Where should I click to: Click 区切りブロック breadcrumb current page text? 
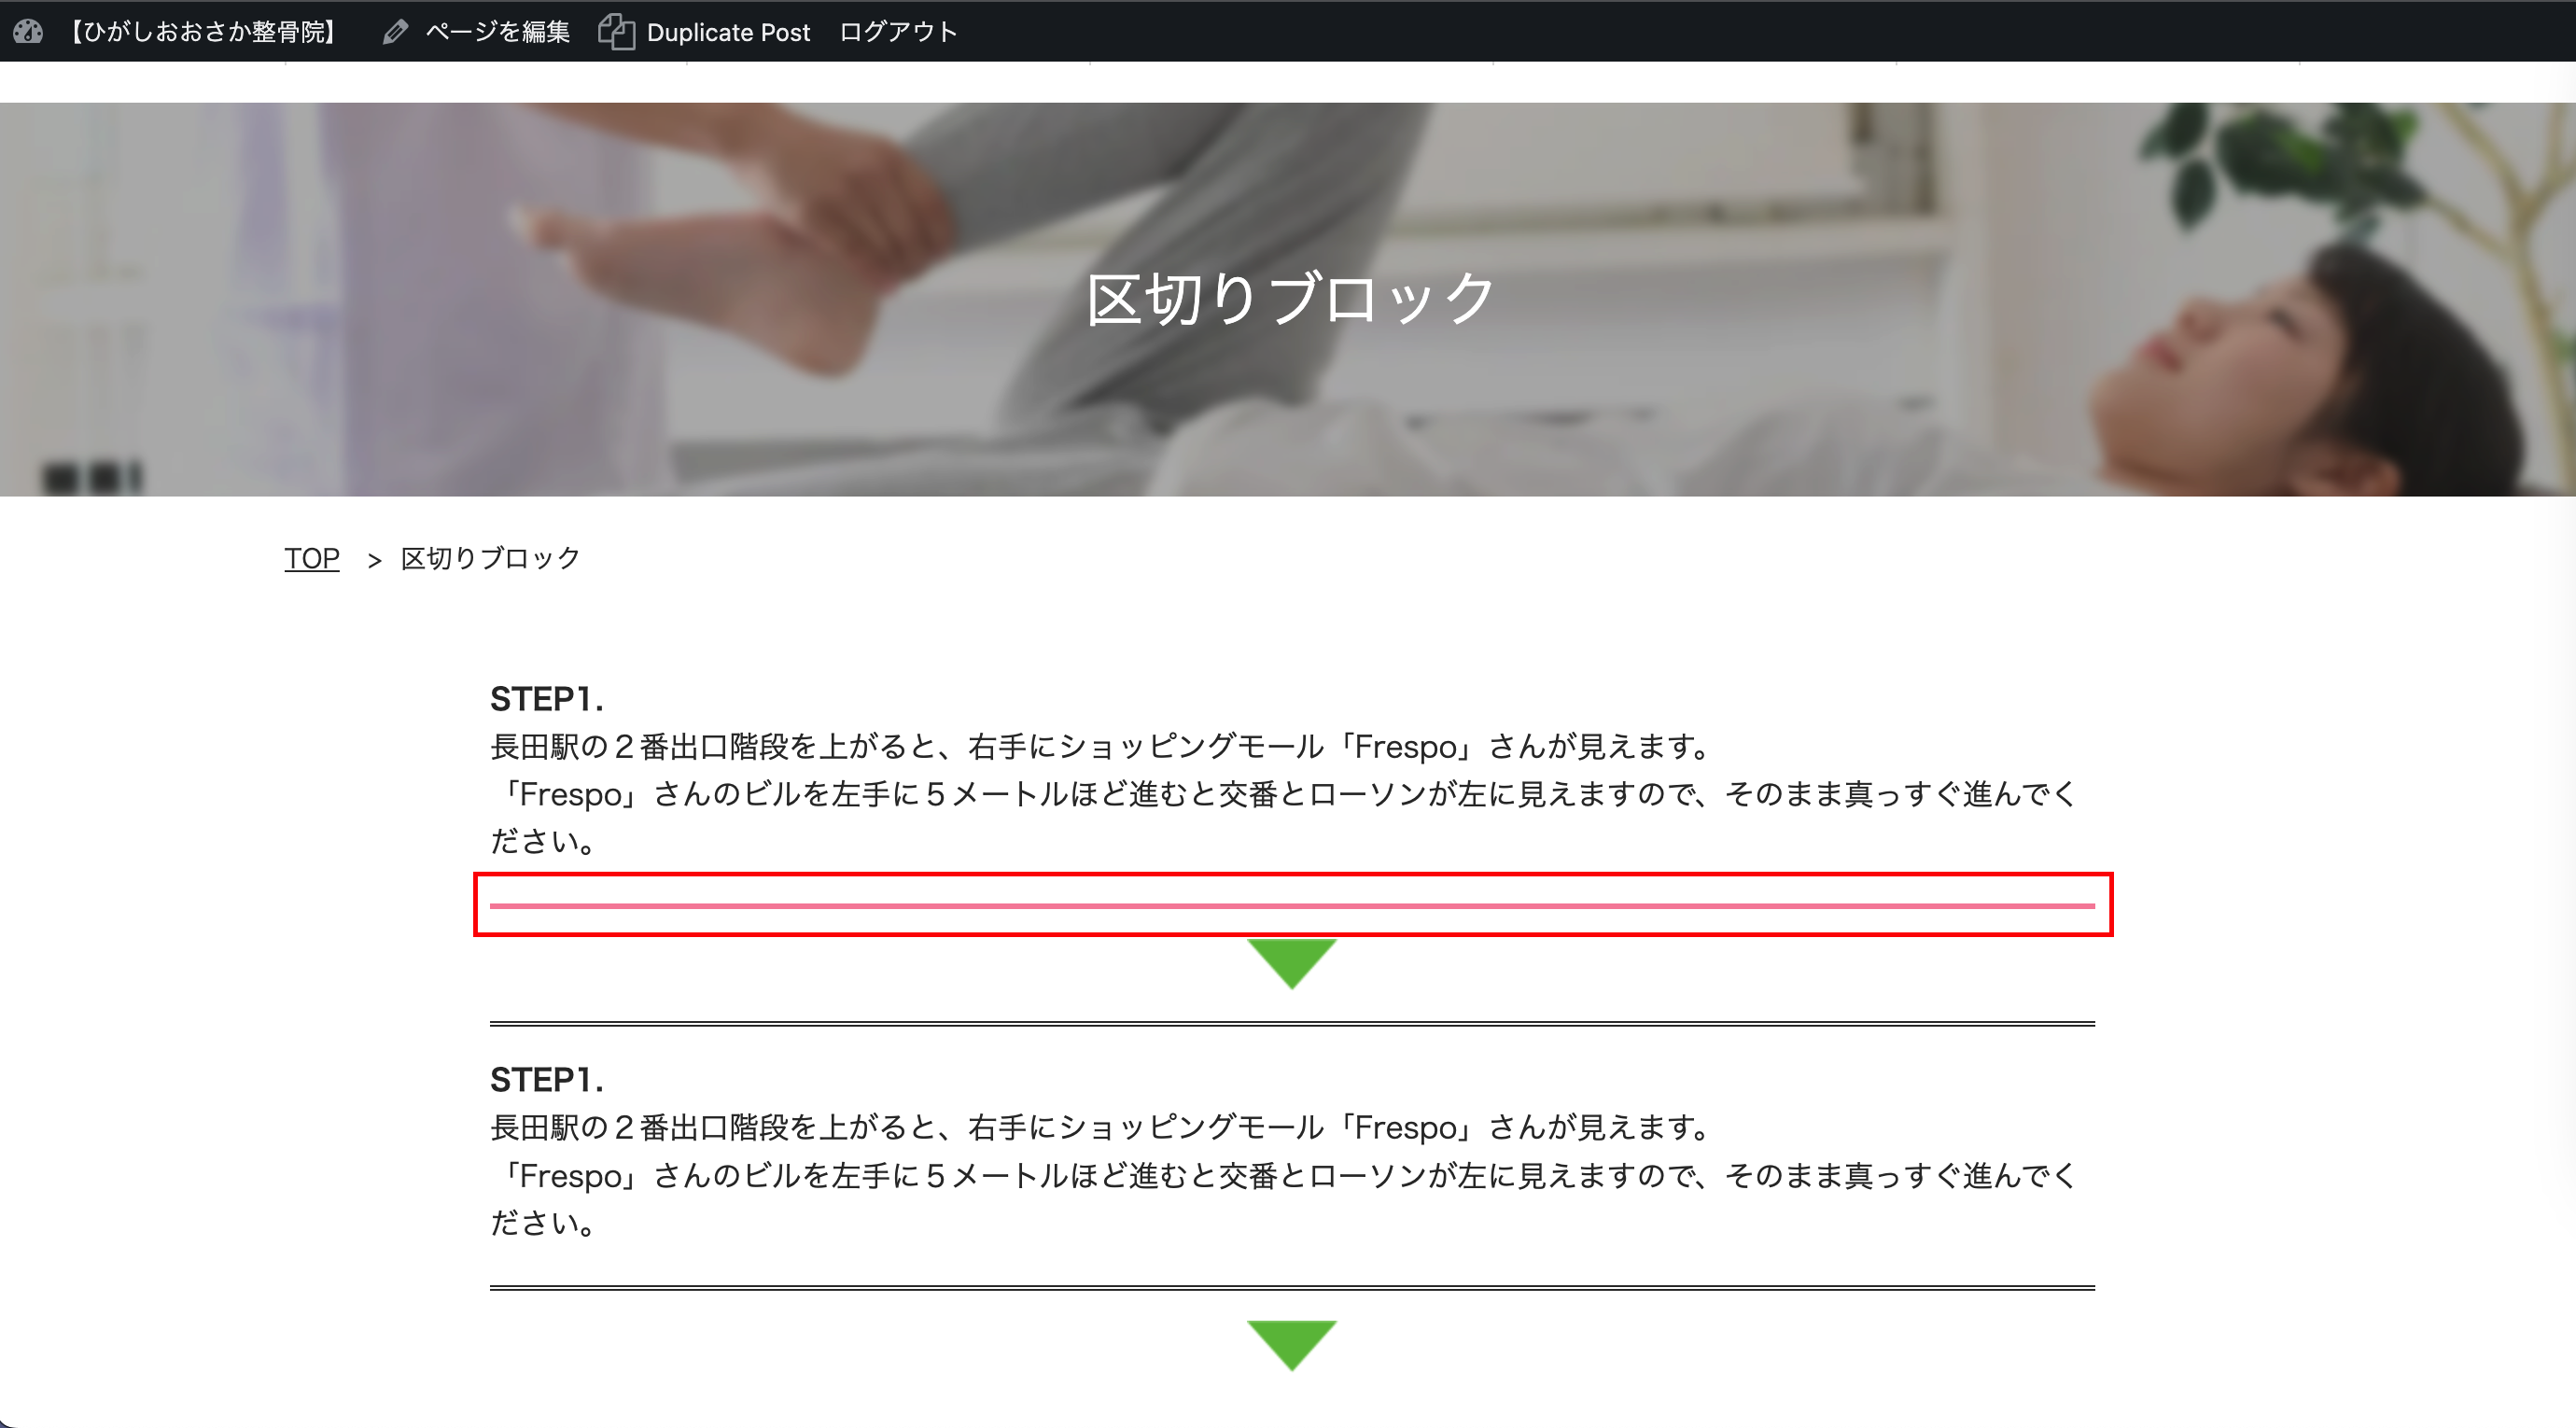tap(489, 558)
